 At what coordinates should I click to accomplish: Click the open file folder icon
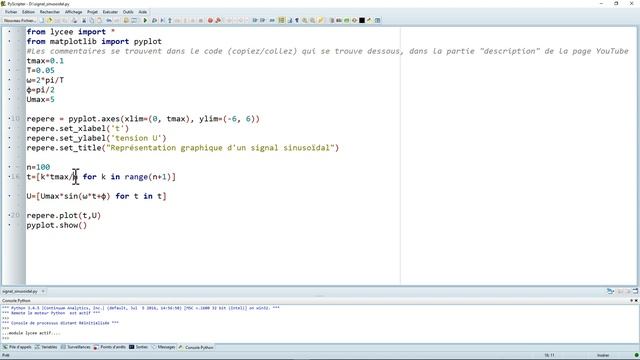click(x=49, y=20)
